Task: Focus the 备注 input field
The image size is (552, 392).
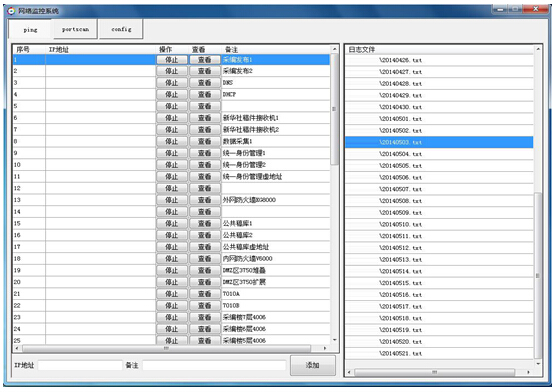Action: (214, 365)
